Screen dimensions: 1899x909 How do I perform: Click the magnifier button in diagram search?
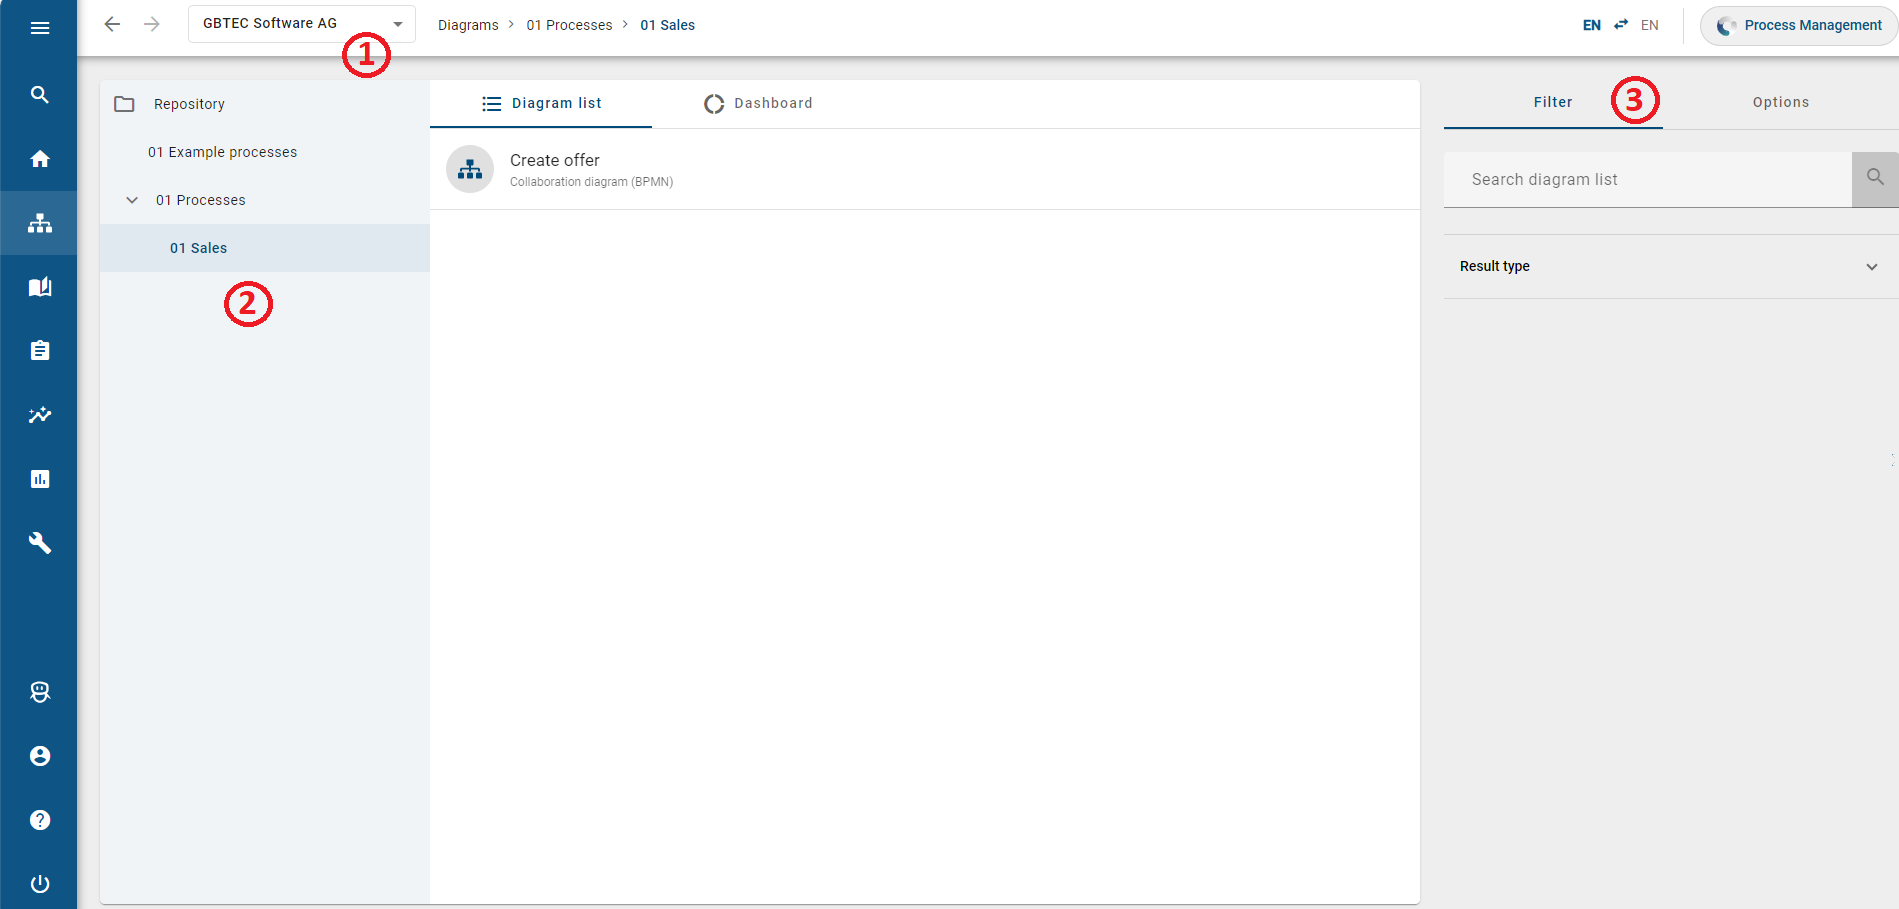coord(1875,179)
